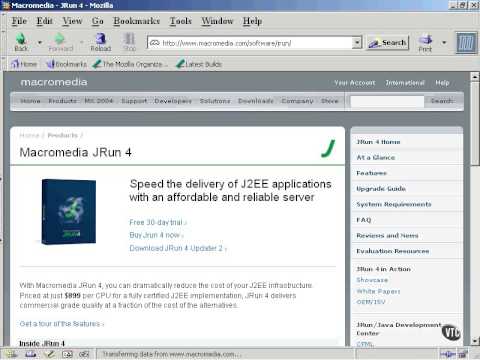480x360 pixels.
Task: Click the Back navigation arrow icon
Action: [x=21, y=39]
